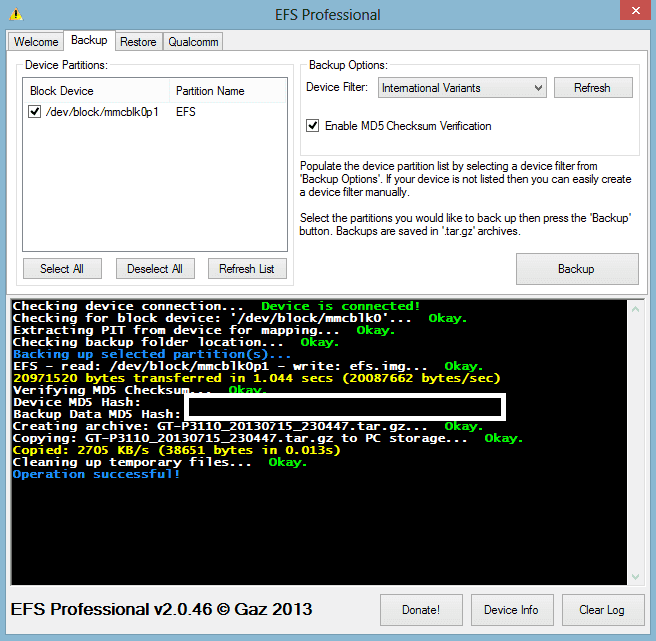Click the 'Extracting PIT from device' log line
This screenshot has height=641, width=656.
[x=204, y=330]
